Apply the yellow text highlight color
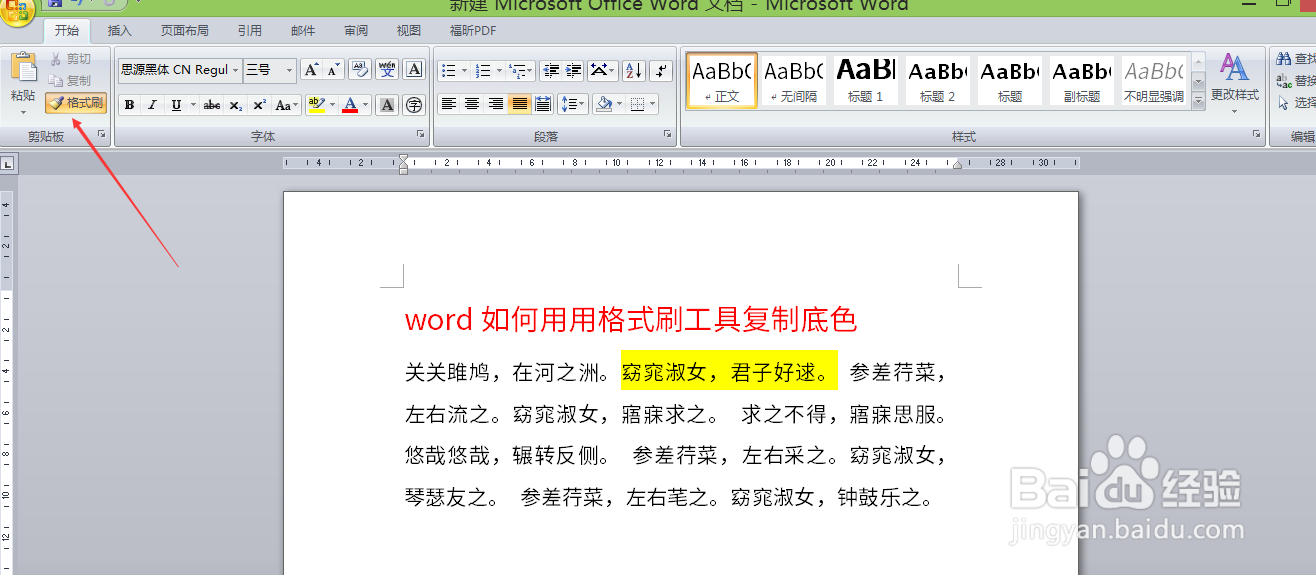 pyautogui.click(x=316, y=105)
